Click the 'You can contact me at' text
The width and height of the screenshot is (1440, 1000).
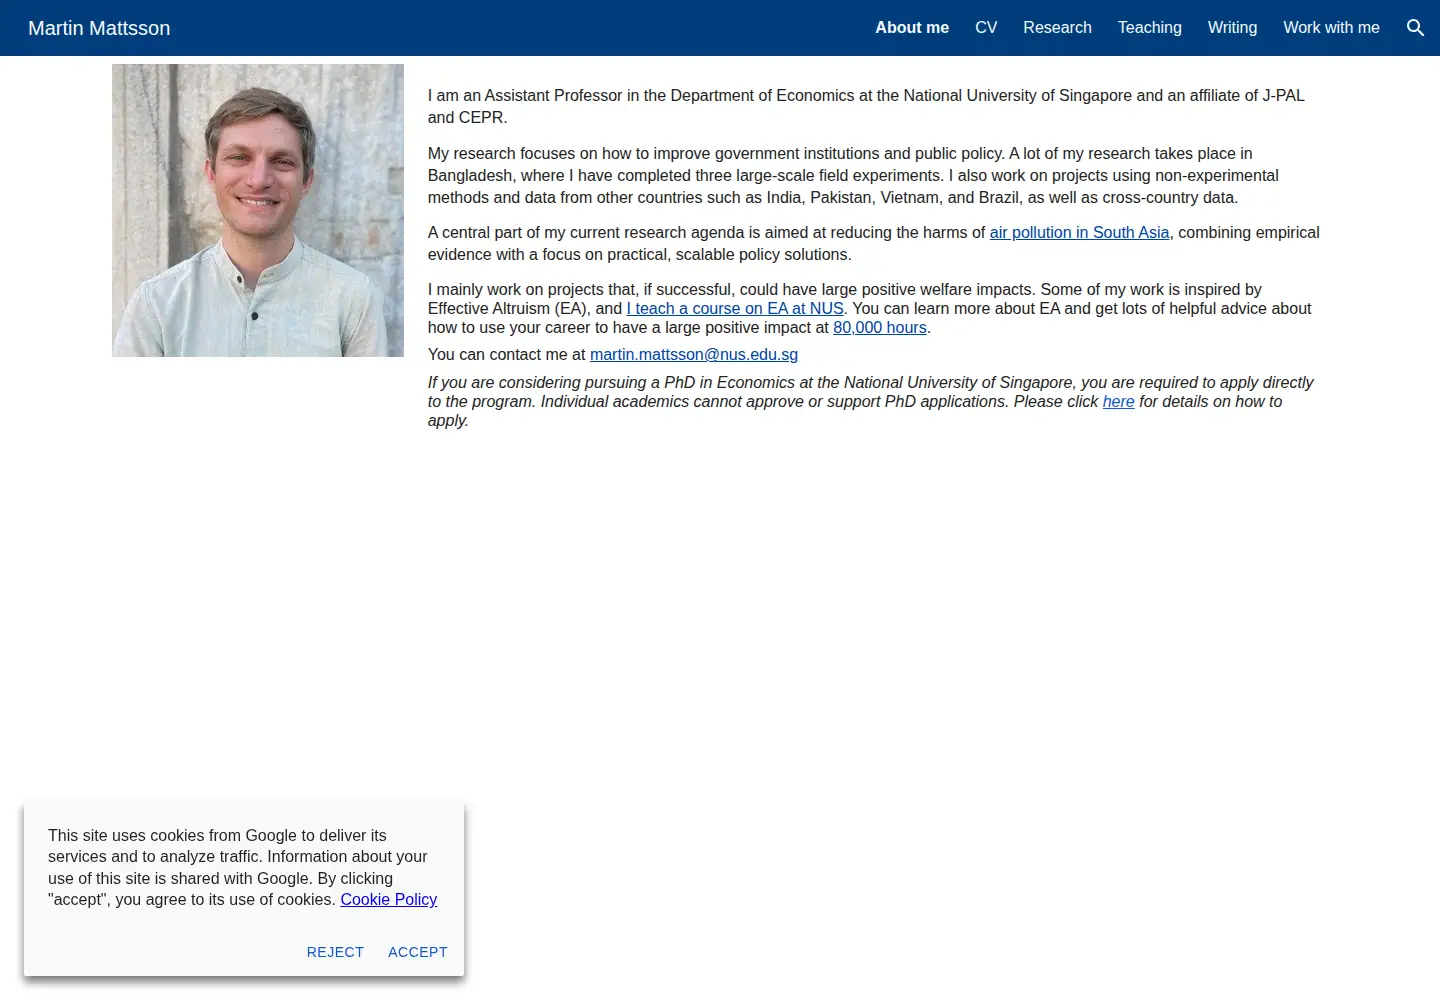[x=507, y=355]
